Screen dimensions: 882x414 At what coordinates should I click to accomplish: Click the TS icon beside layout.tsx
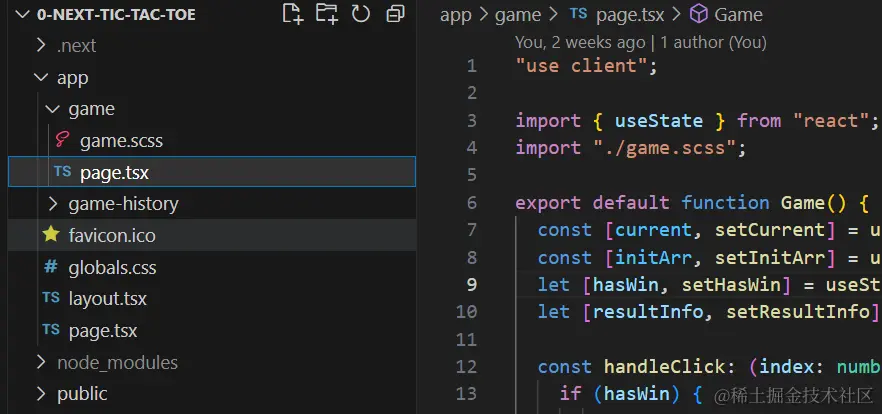51,298
